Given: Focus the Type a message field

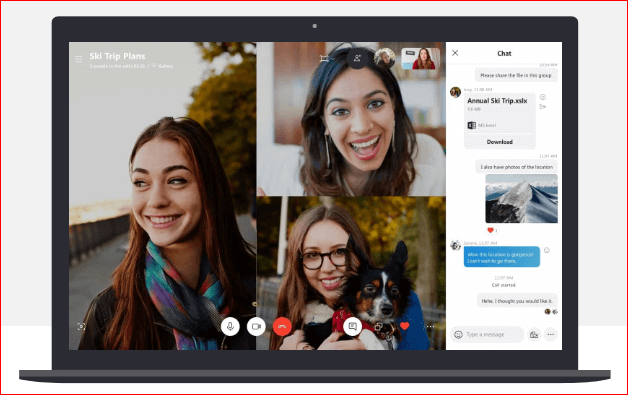Looking at the screenshot, I should [488, 335].
